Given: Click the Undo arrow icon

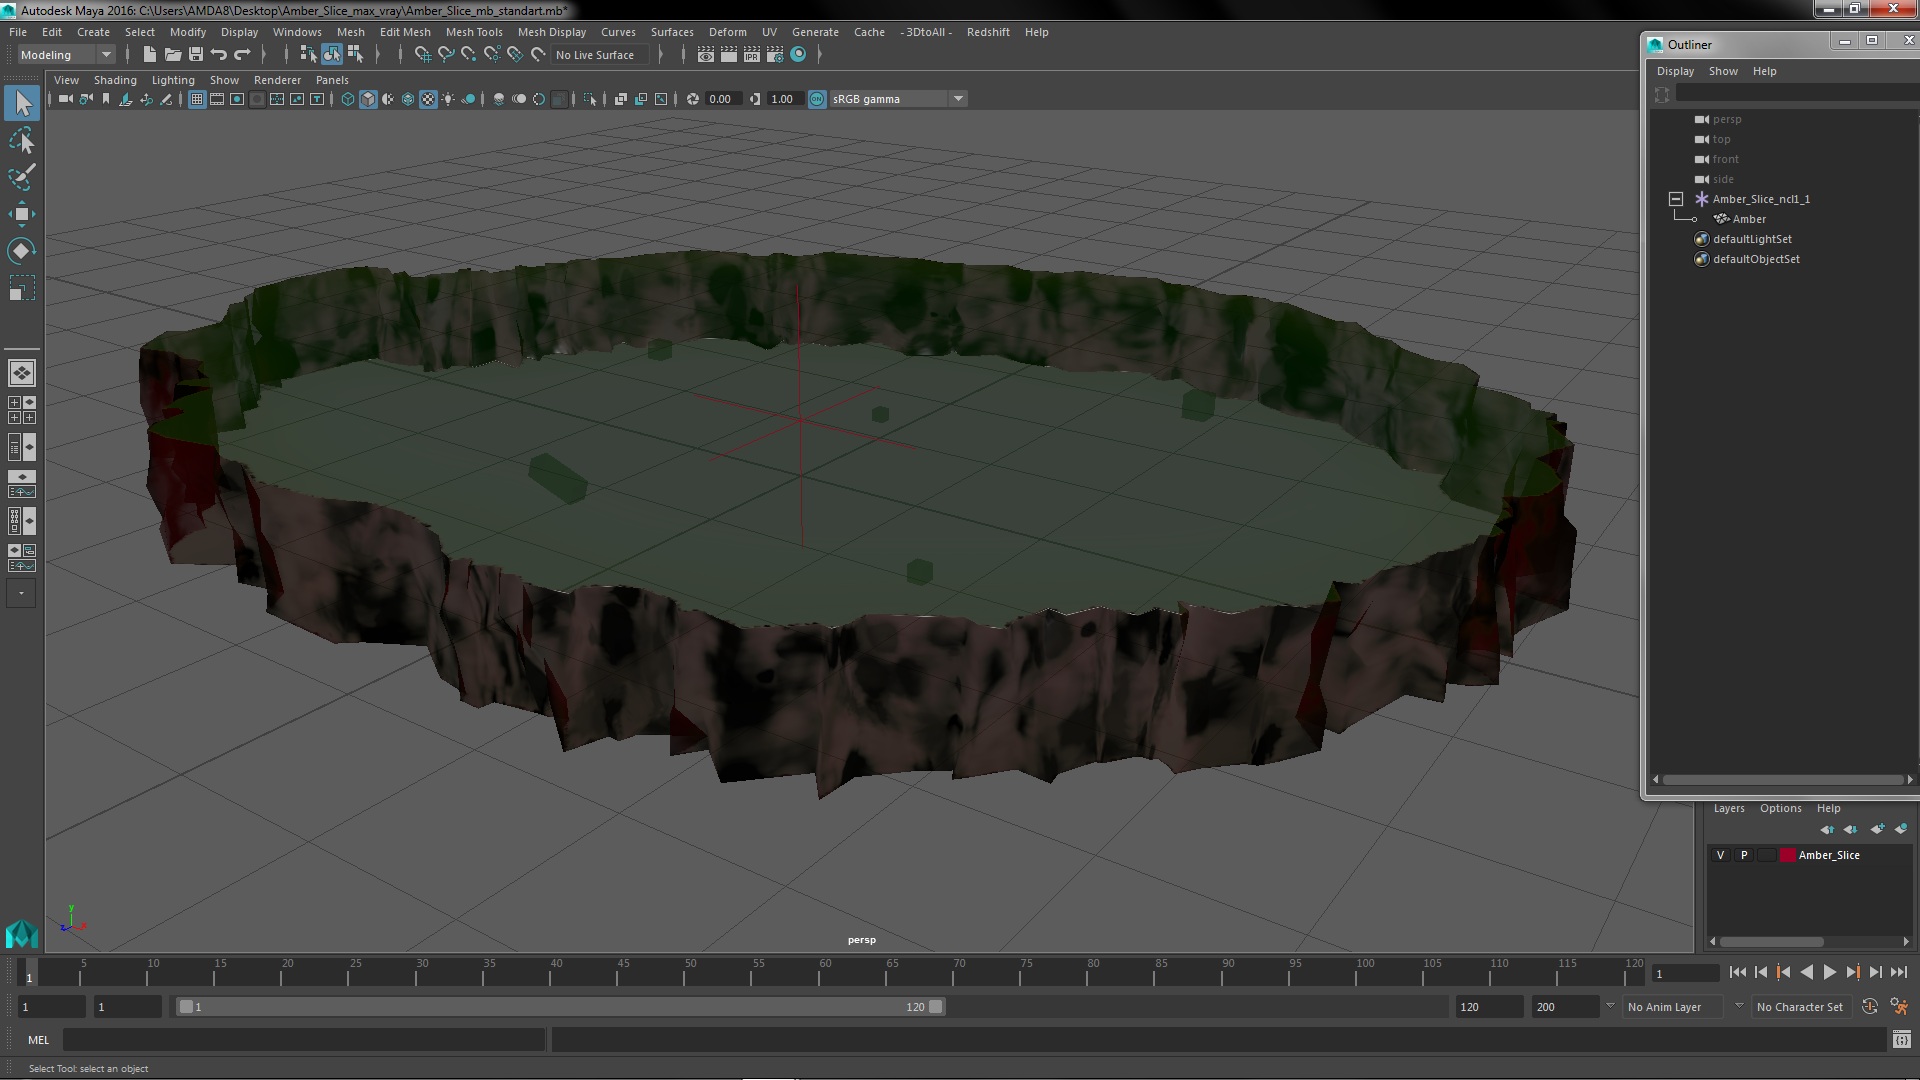Looking at the screenshot, I should tap(219, 55).
